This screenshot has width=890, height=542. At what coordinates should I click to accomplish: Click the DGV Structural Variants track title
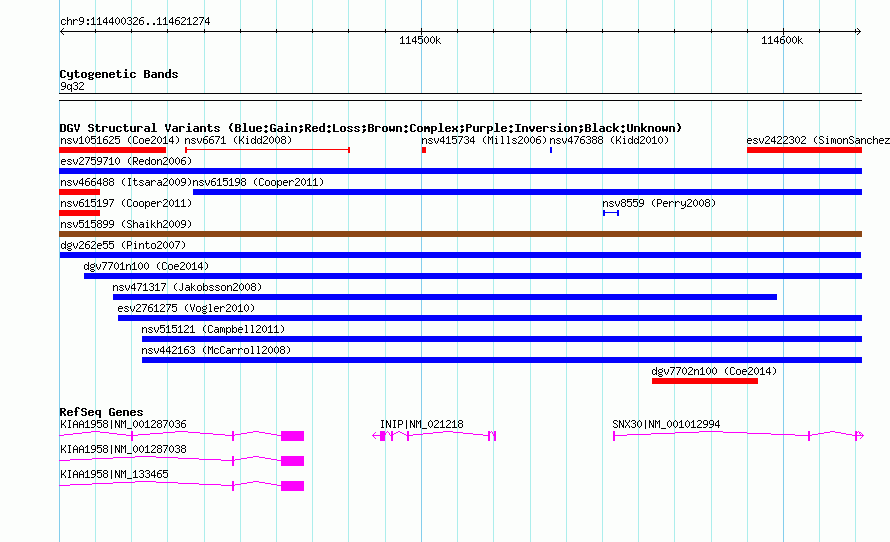click(x=371, y=128)
